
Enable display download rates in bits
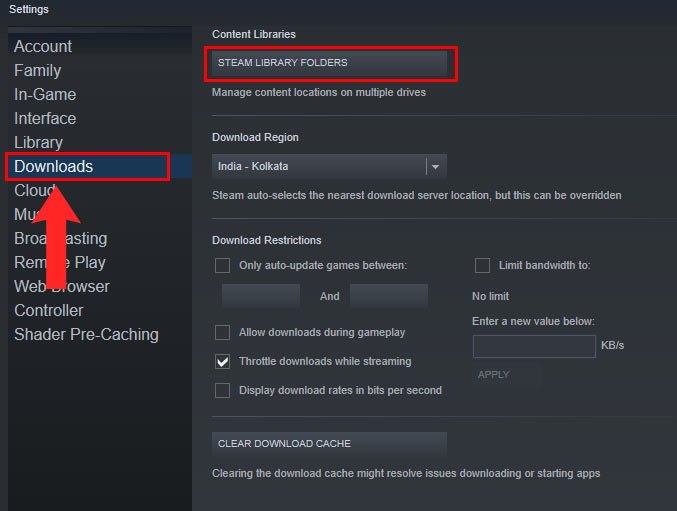(223, 390)
